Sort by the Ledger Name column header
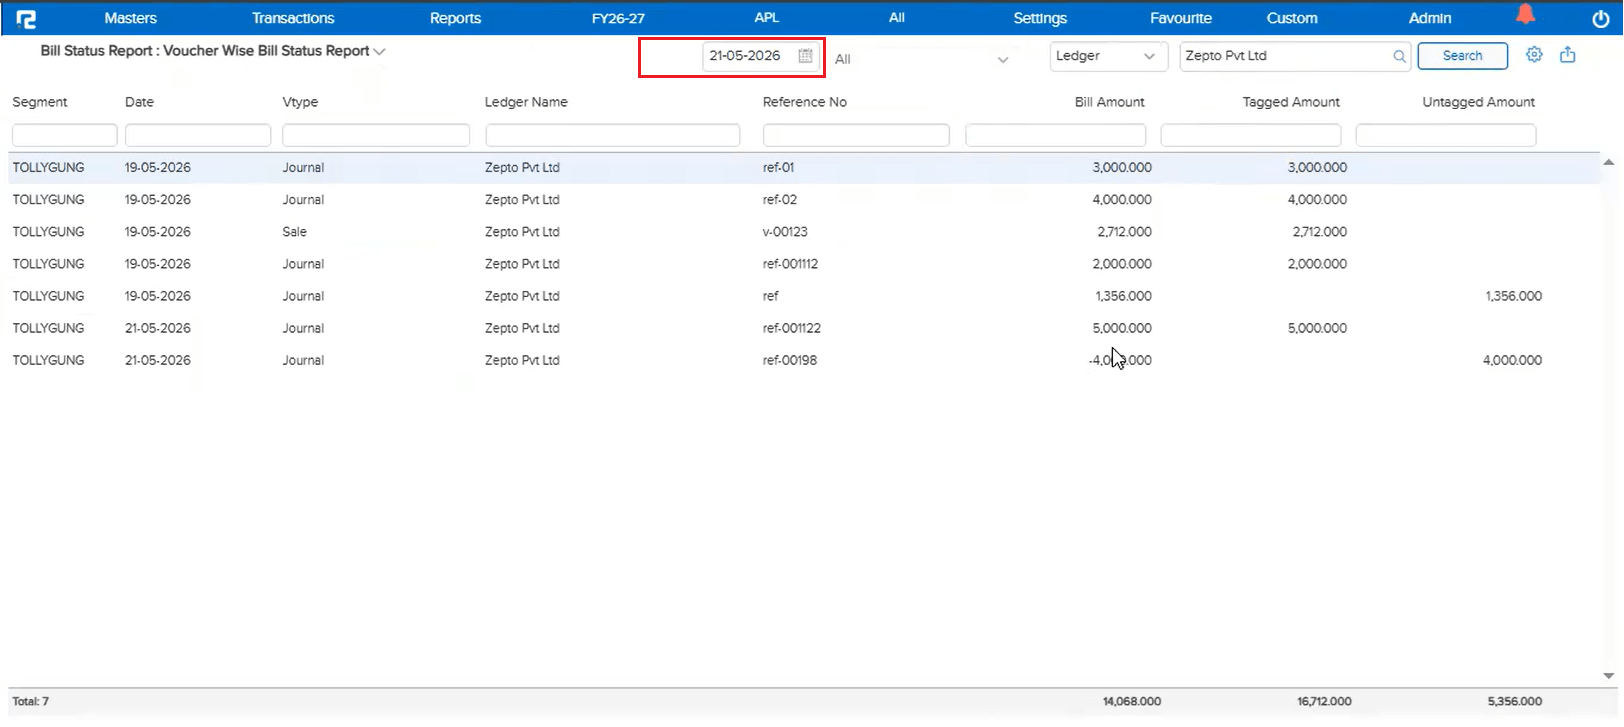Screen dimensions: 1624x727 tap(526, 102)
